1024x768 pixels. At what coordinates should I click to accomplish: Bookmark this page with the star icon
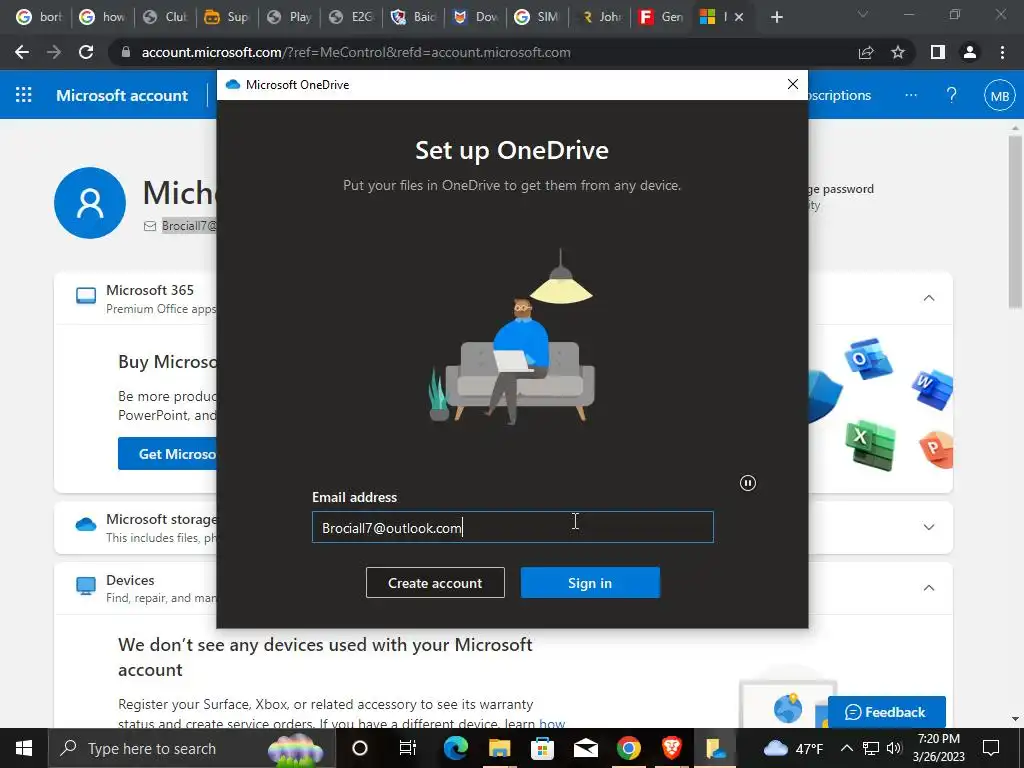tap(898, 52)
